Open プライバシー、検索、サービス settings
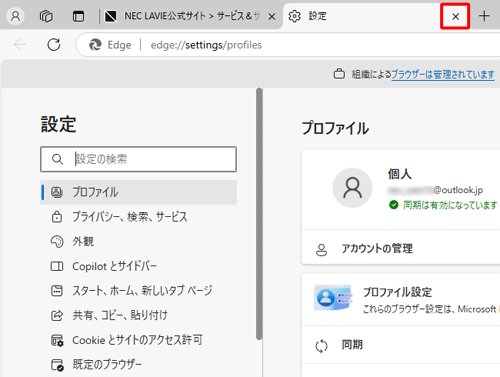Viewport: 500px width, 377px height. pos(139,217)
